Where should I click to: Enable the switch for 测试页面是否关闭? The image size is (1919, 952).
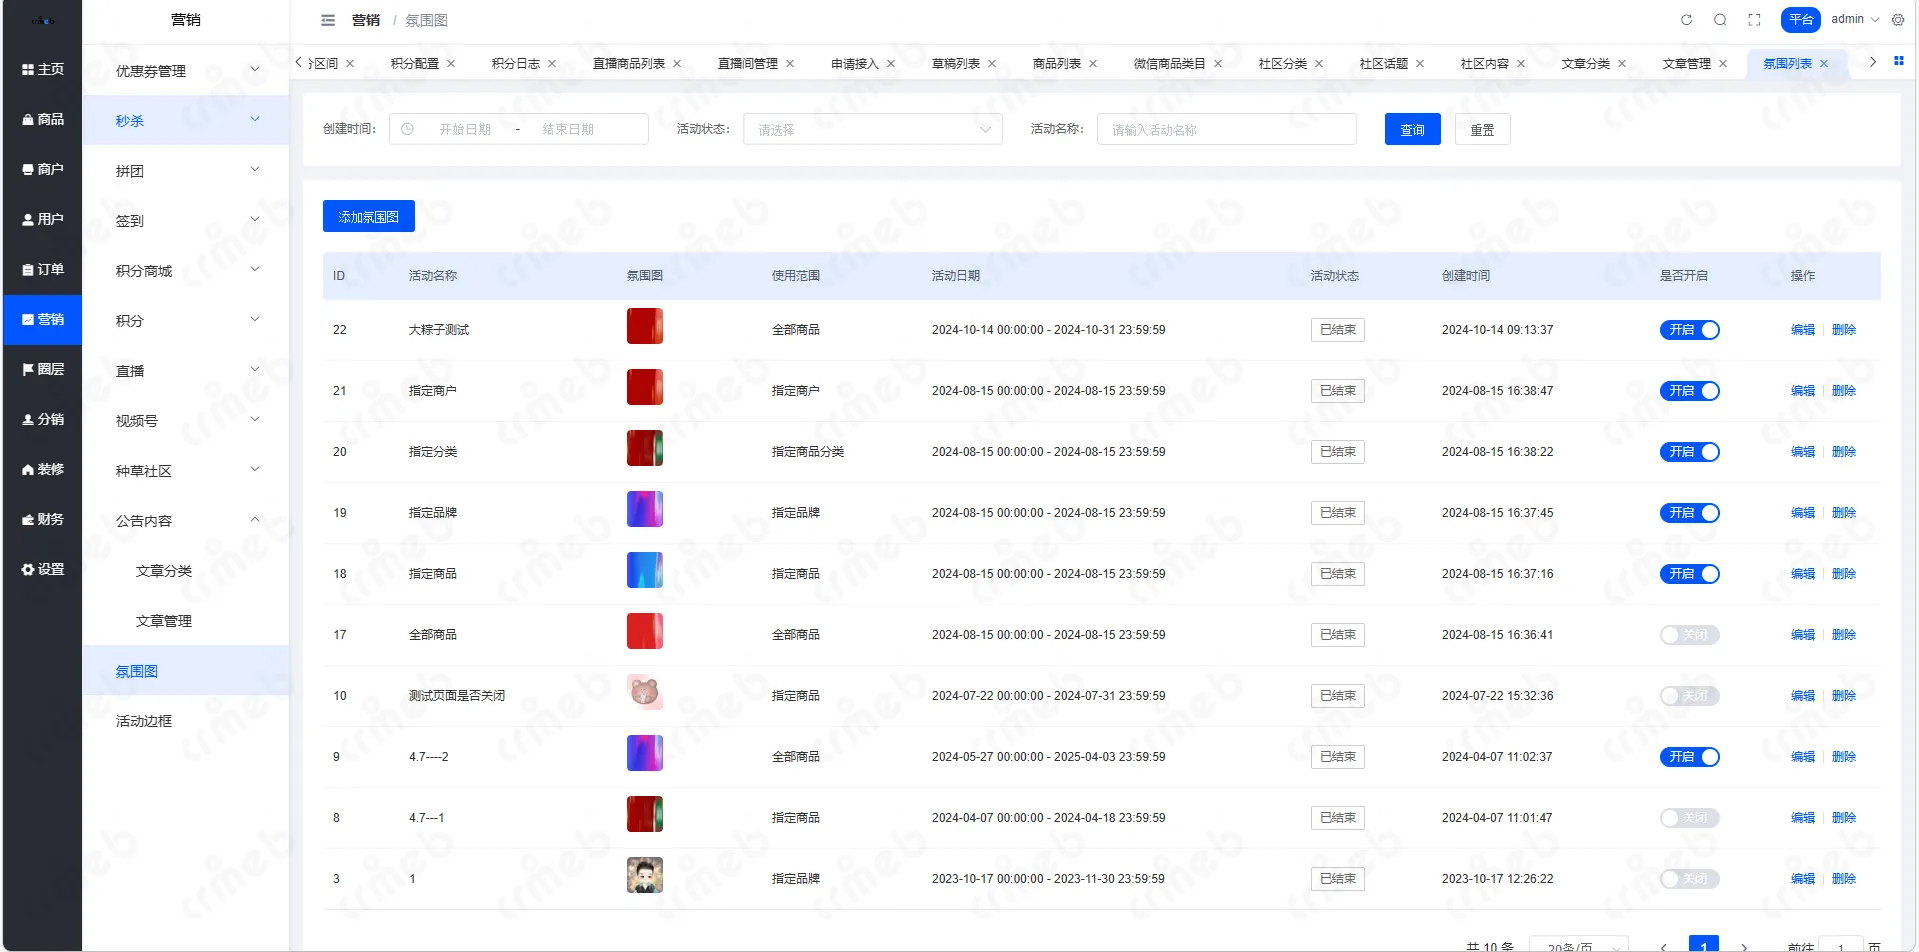1690,696
